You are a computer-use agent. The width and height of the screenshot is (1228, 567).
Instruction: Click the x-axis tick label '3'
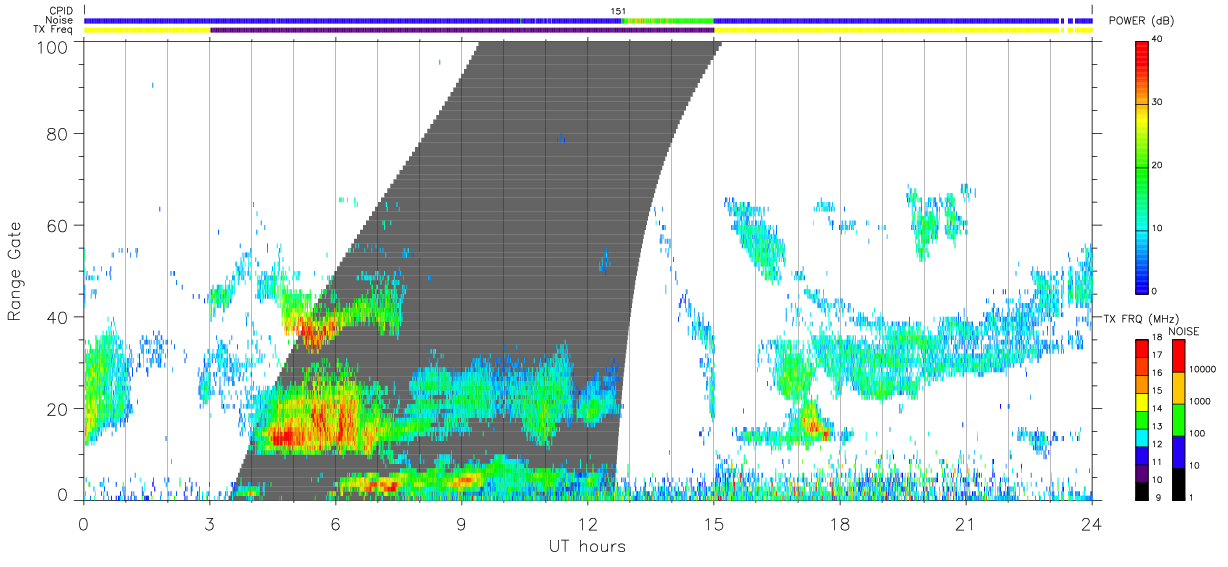(x=209, y=524)
